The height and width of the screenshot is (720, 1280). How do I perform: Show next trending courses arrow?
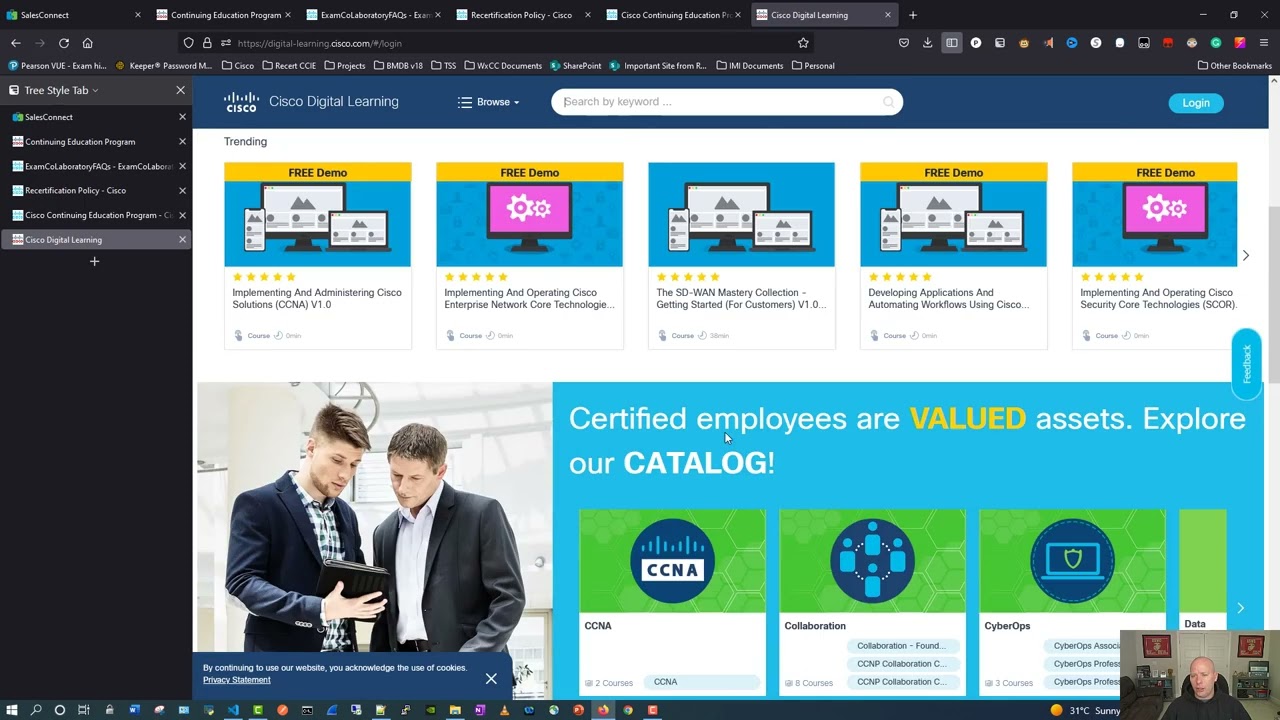[1245, 256]
